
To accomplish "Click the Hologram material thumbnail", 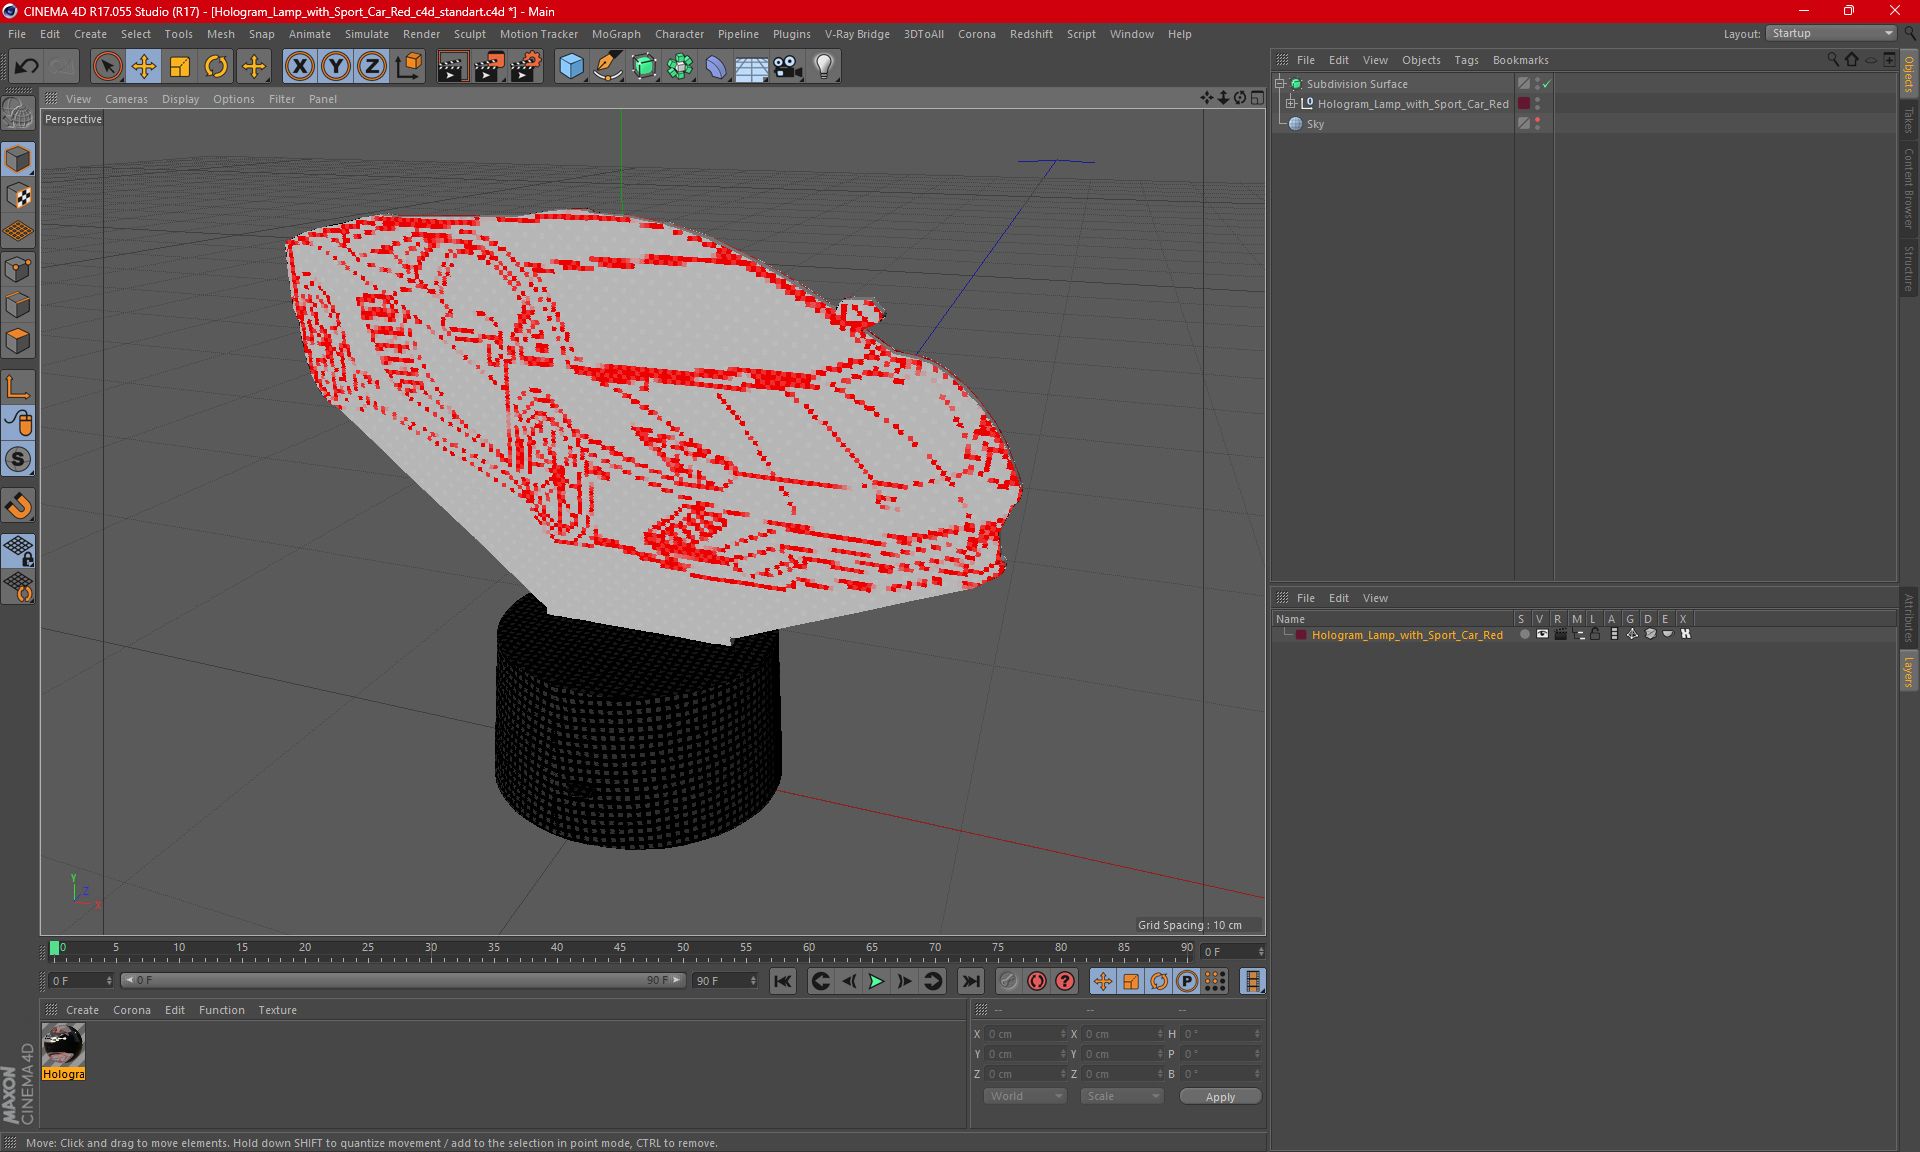I will click(64, 1045).
